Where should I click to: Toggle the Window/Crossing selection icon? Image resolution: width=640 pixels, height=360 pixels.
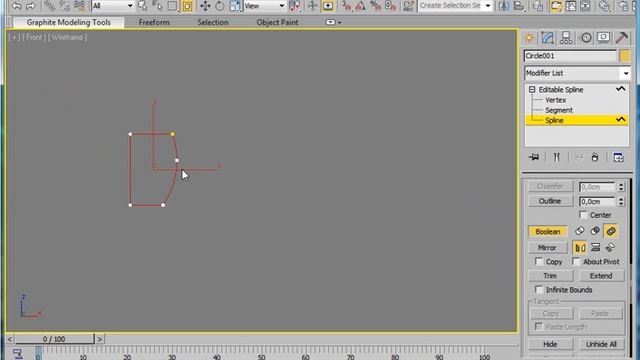pos(187,6)
